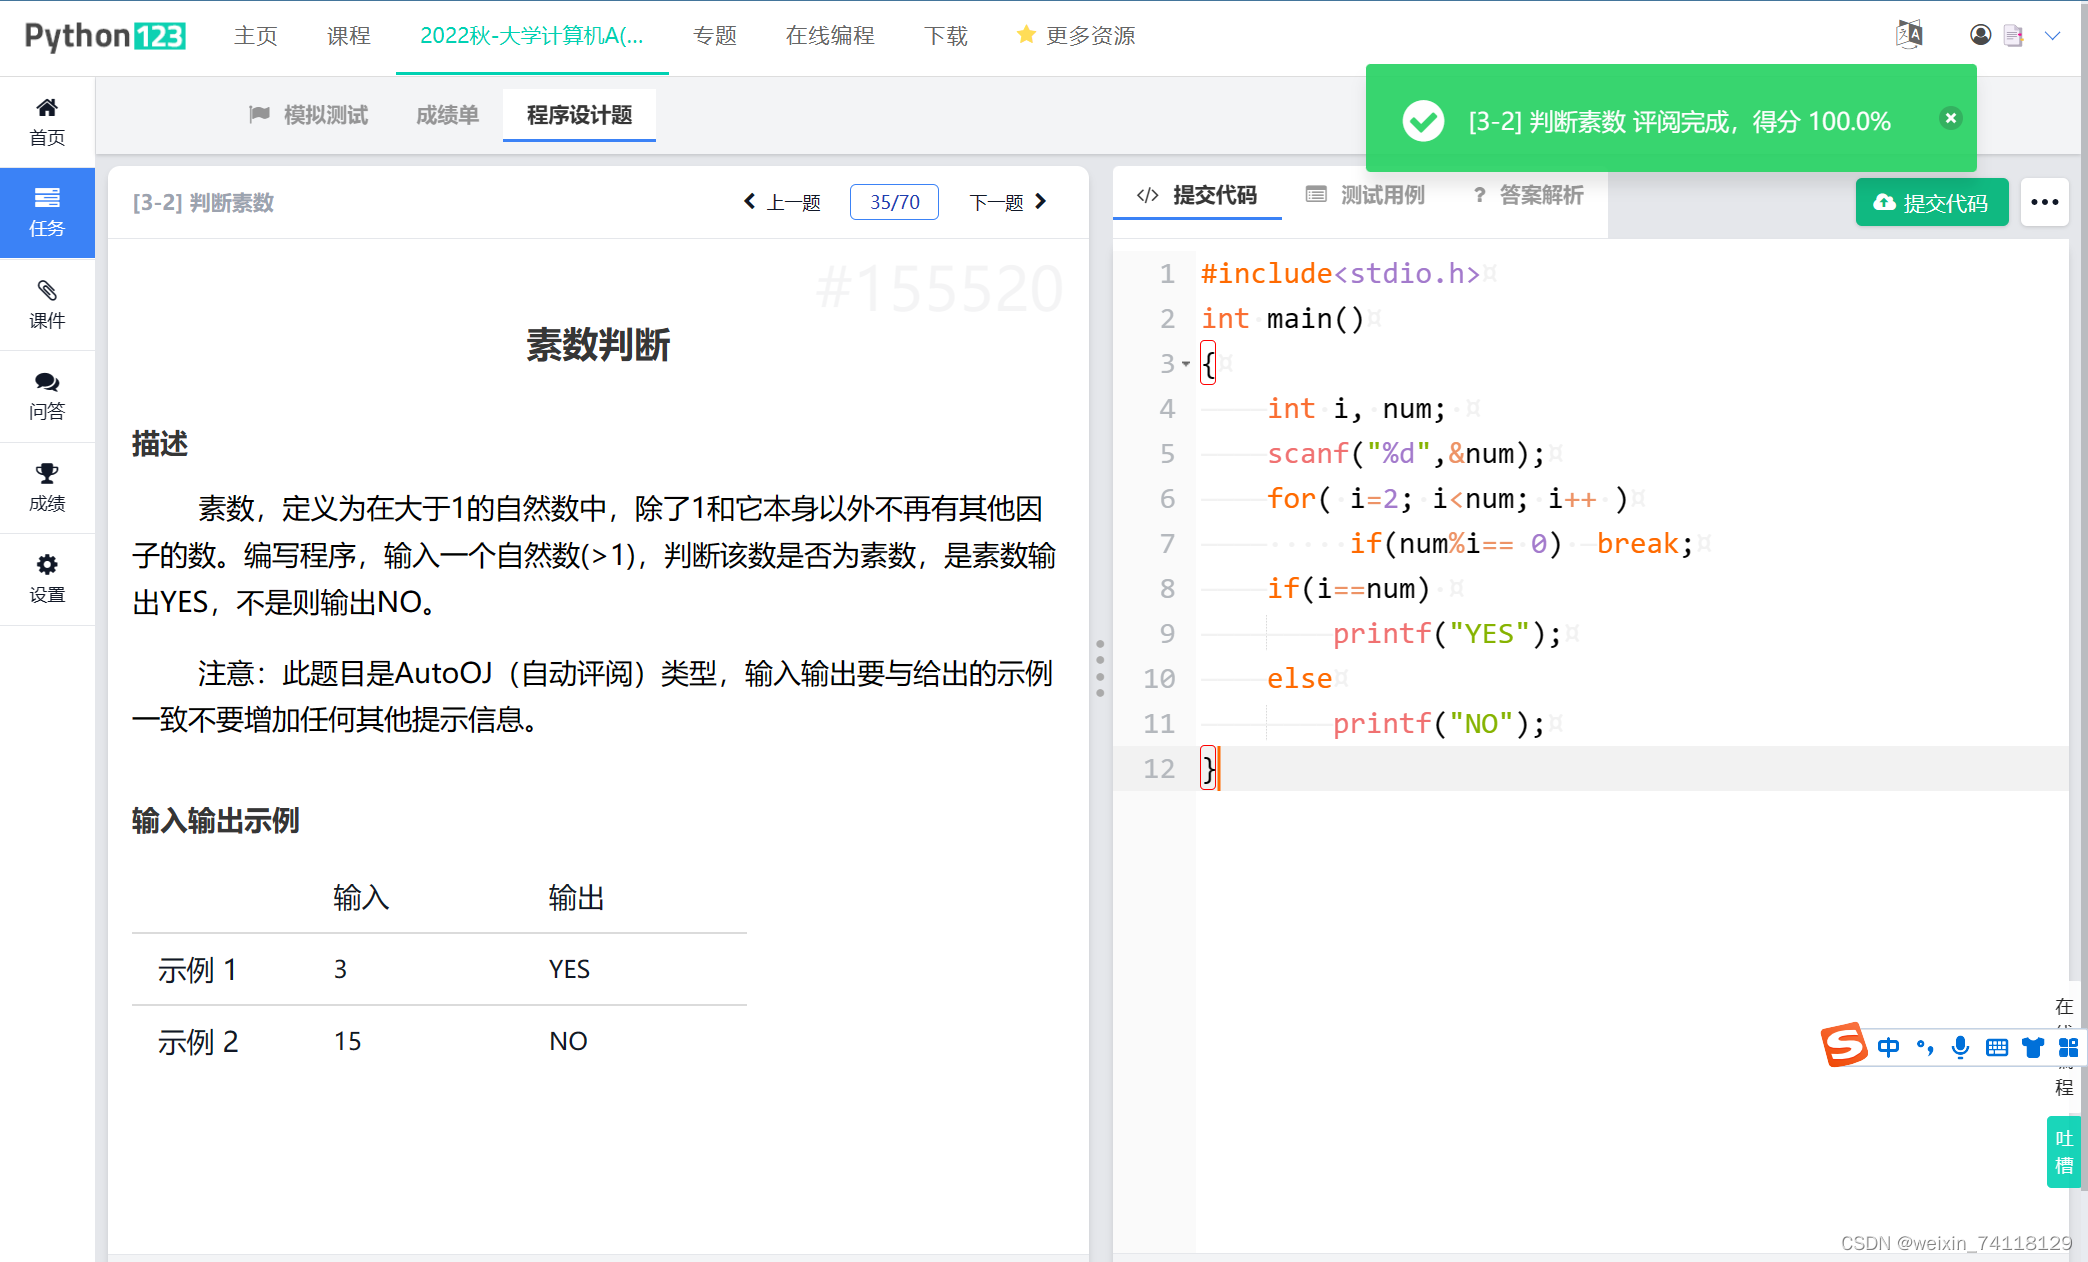Open the three-dots more options menu
This screenshot has width=2088, height=1262.
pos(2044,202)
